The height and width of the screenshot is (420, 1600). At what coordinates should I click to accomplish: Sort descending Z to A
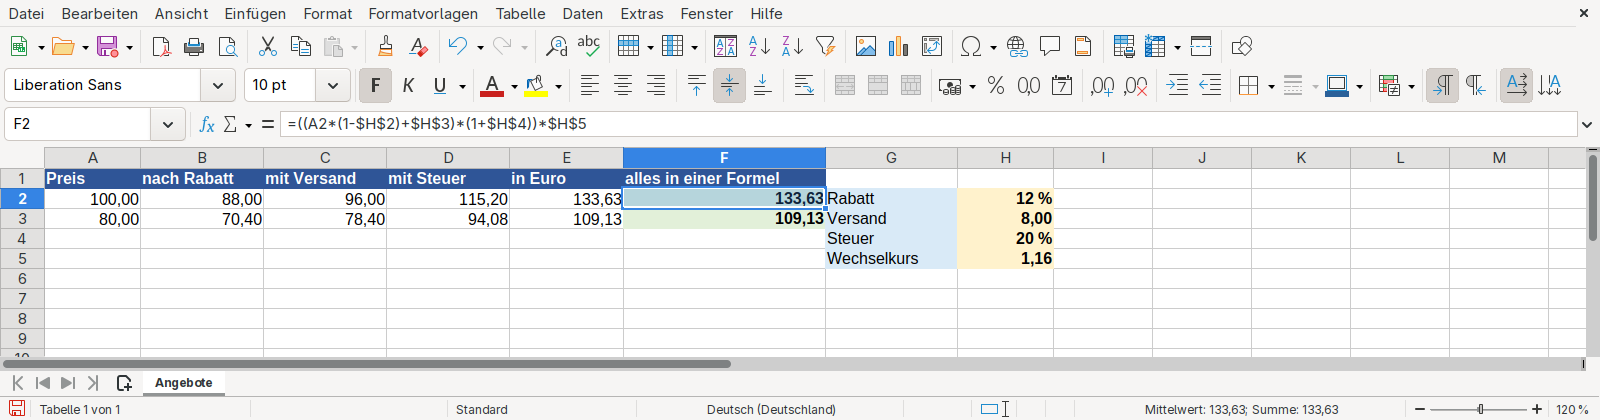(792, 46)
